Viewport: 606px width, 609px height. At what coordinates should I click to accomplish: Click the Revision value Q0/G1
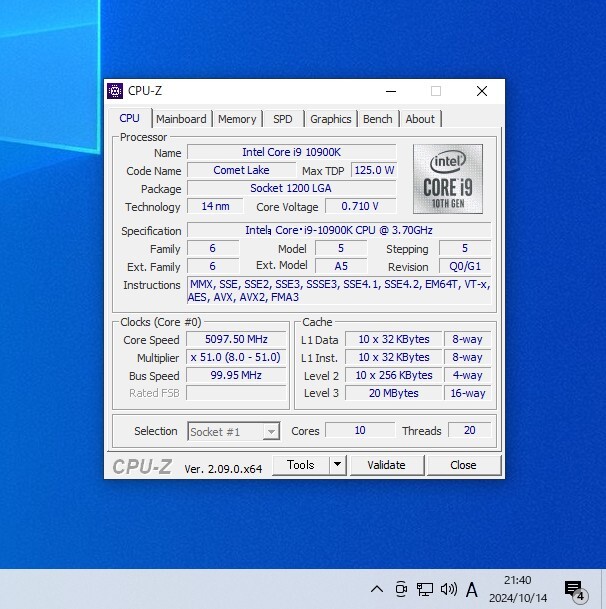click(x=465, y=266)
